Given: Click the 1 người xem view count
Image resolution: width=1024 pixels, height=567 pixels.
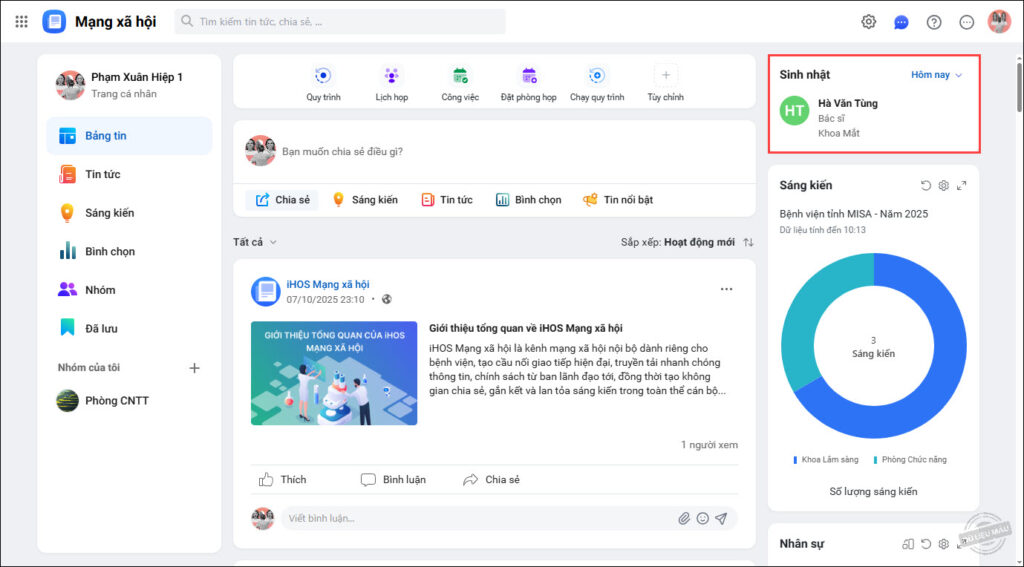Looking at the screenshot, I should coord(709,445).
